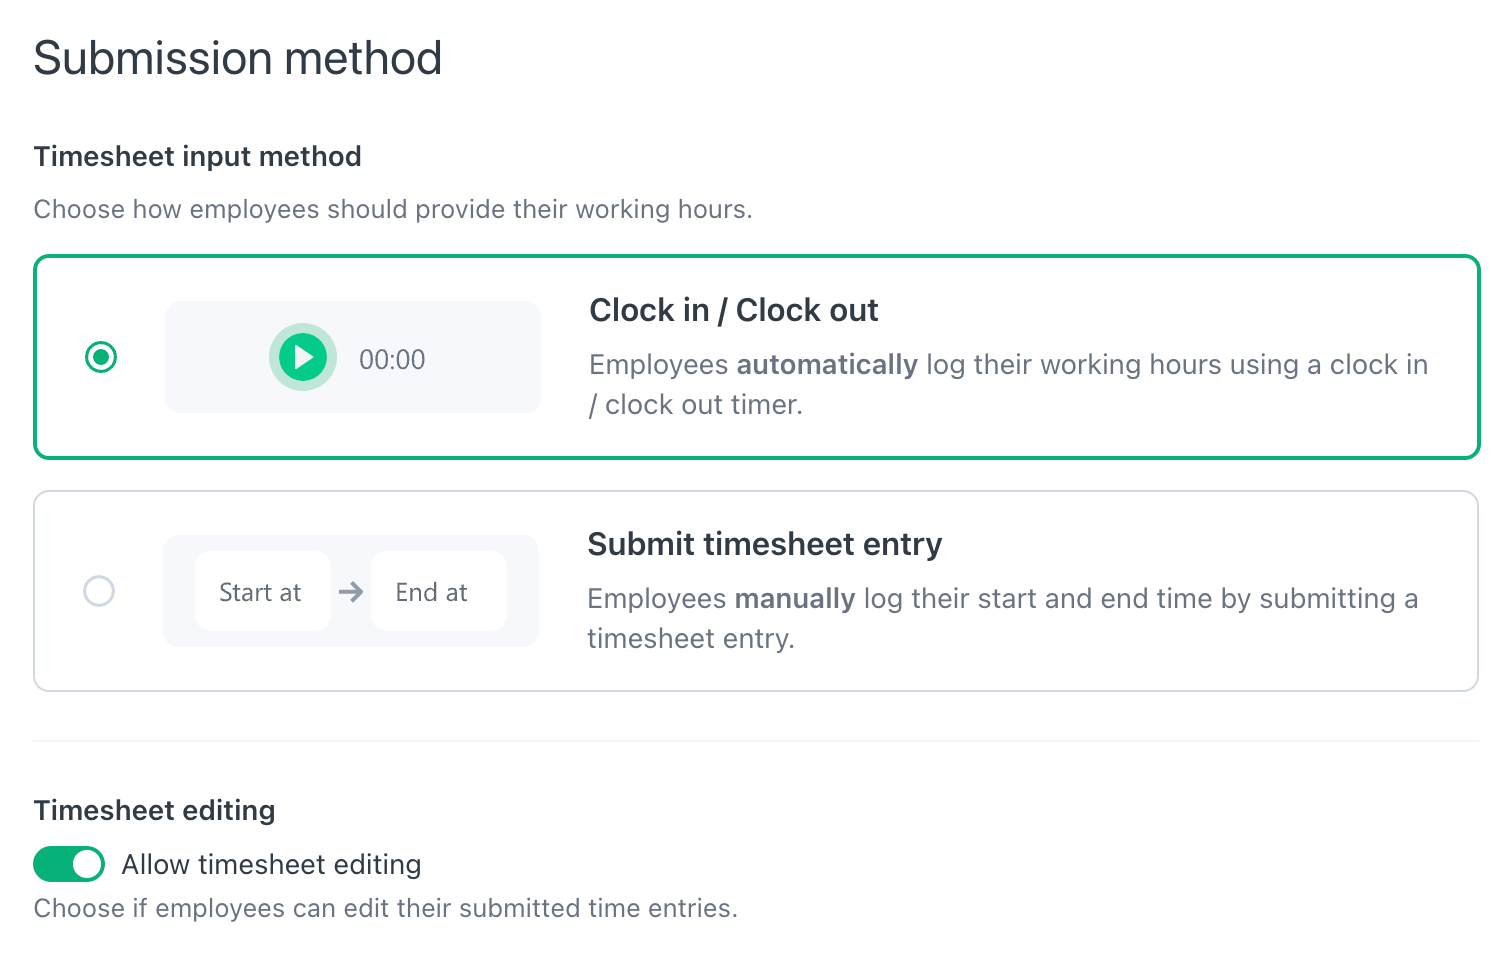1512x964 pixels.
Task: Select the Clock in / Clock out radio button
Action: click(x=101, y=357)
